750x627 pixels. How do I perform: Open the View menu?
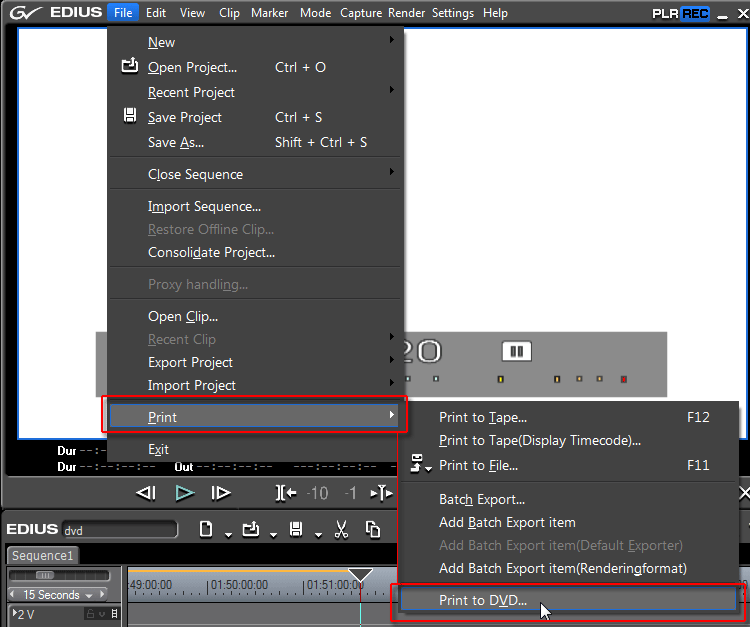tap(192, 13)
